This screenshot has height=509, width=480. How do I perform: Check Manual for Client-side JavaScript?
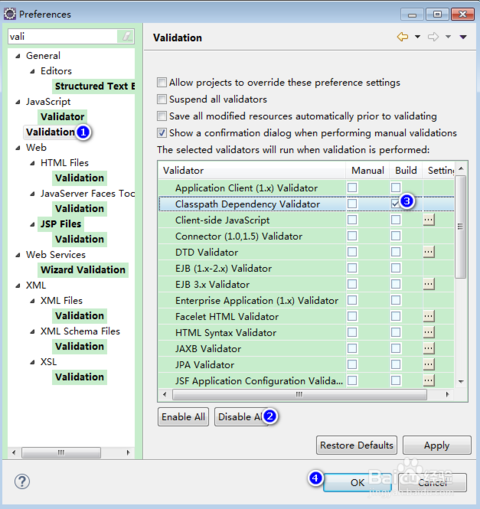tap(352, 220)
